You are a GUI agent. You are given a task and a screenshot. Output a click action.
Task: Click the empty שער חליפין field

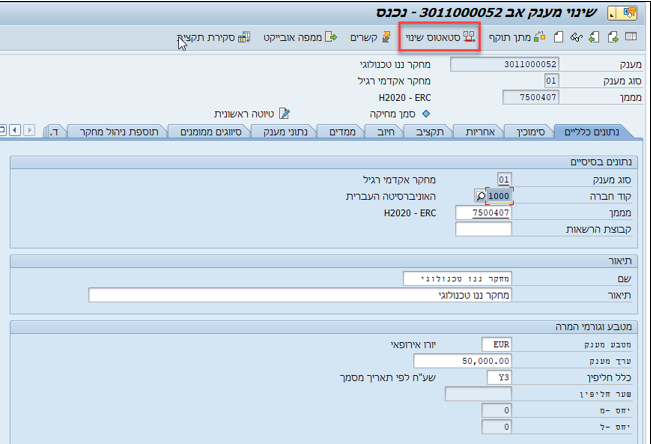[x=478, y=394]
